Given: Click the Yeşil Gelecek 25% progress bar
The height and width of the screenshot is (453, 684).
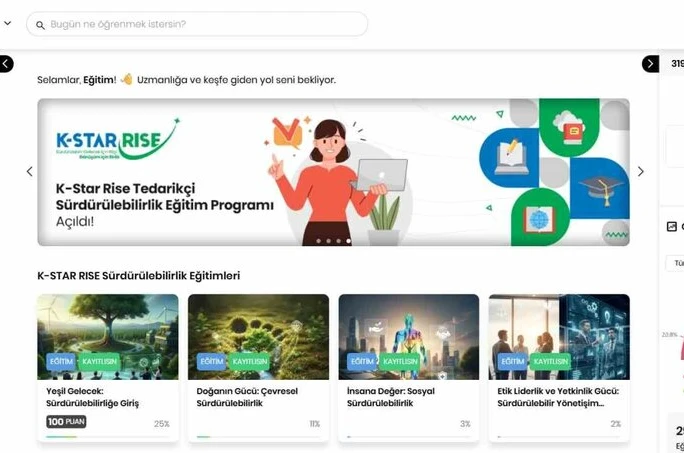Looking at the screenshot, I should pos(108,437).
